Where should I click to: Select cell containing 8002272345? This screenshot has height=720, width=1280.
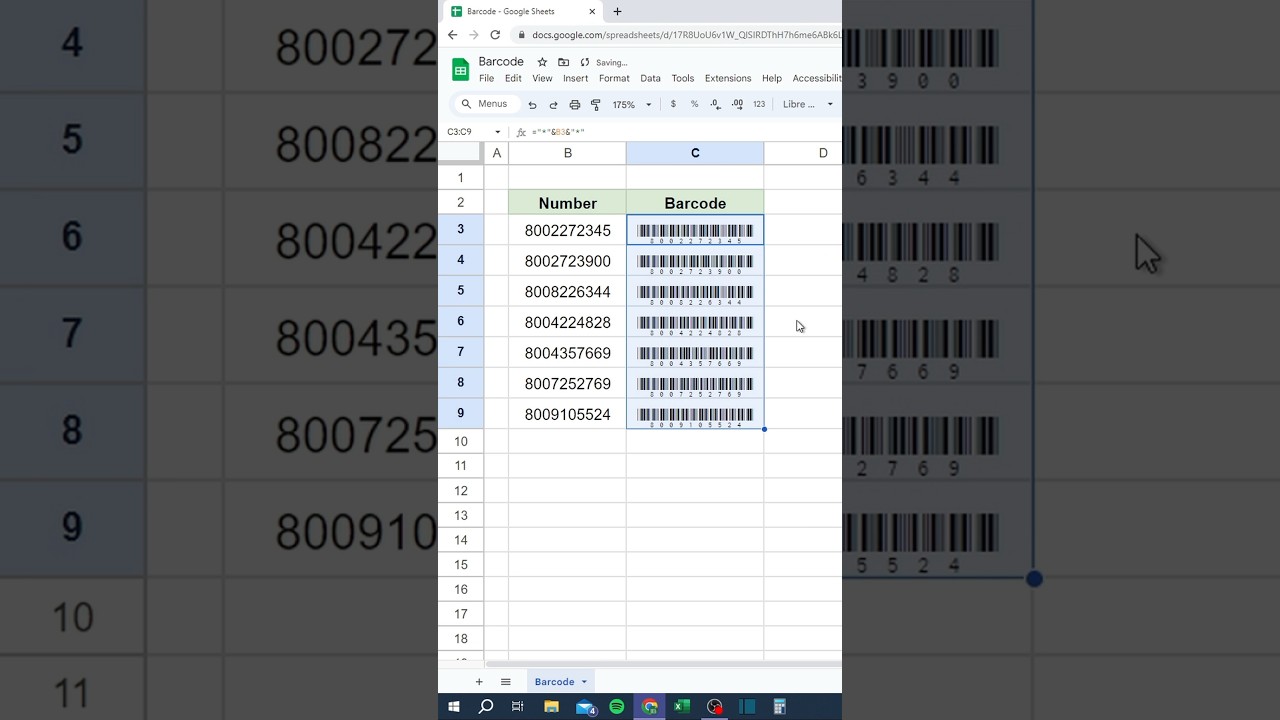pos(567,230)
